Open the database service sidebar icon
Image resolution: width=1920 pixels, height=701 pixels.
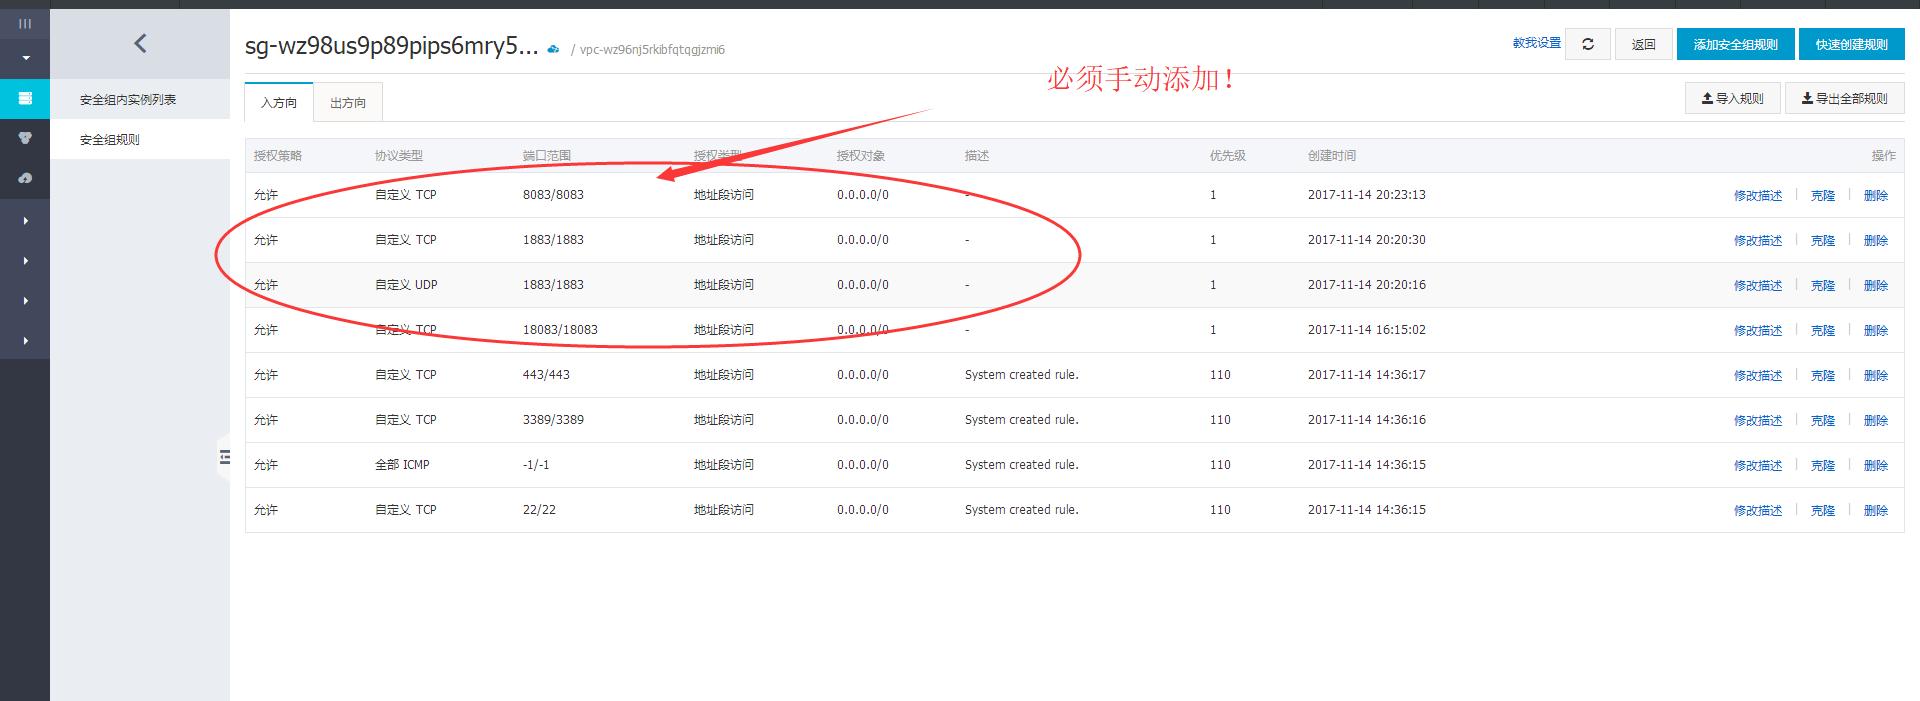pos(25,138)
